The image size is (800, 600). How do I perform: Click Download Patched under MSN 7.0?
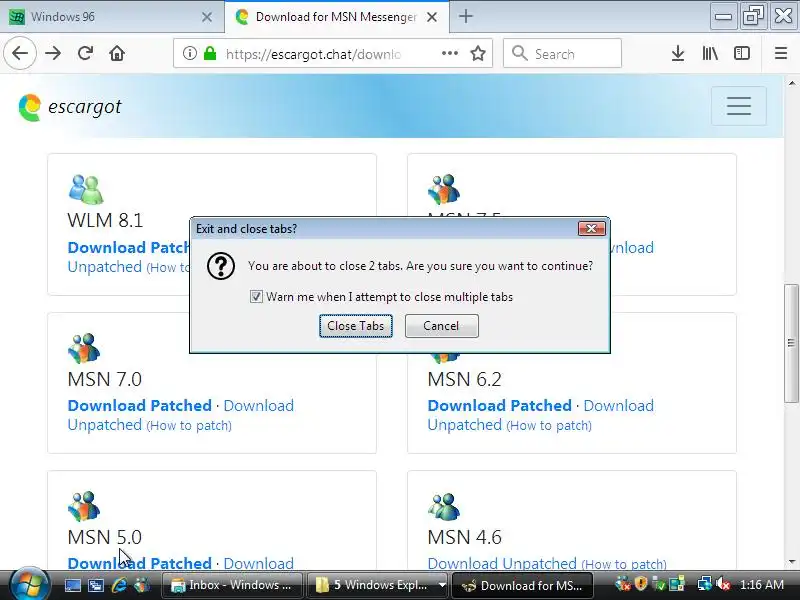pyautogui.click(x=139, y=406)
